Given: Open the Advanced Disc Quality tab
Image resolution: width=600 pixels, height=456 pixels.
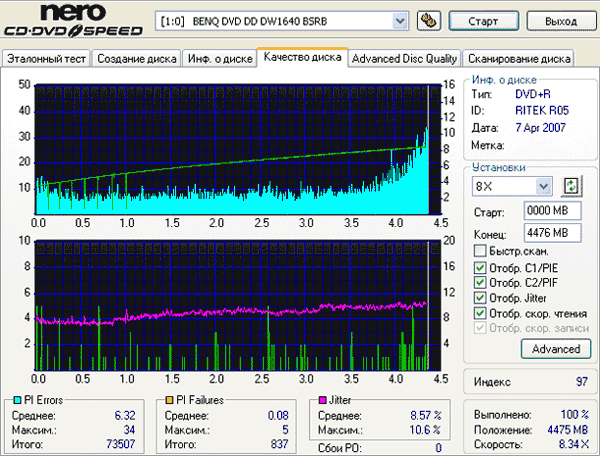Looking at the screenshot, I should point(404,59).
